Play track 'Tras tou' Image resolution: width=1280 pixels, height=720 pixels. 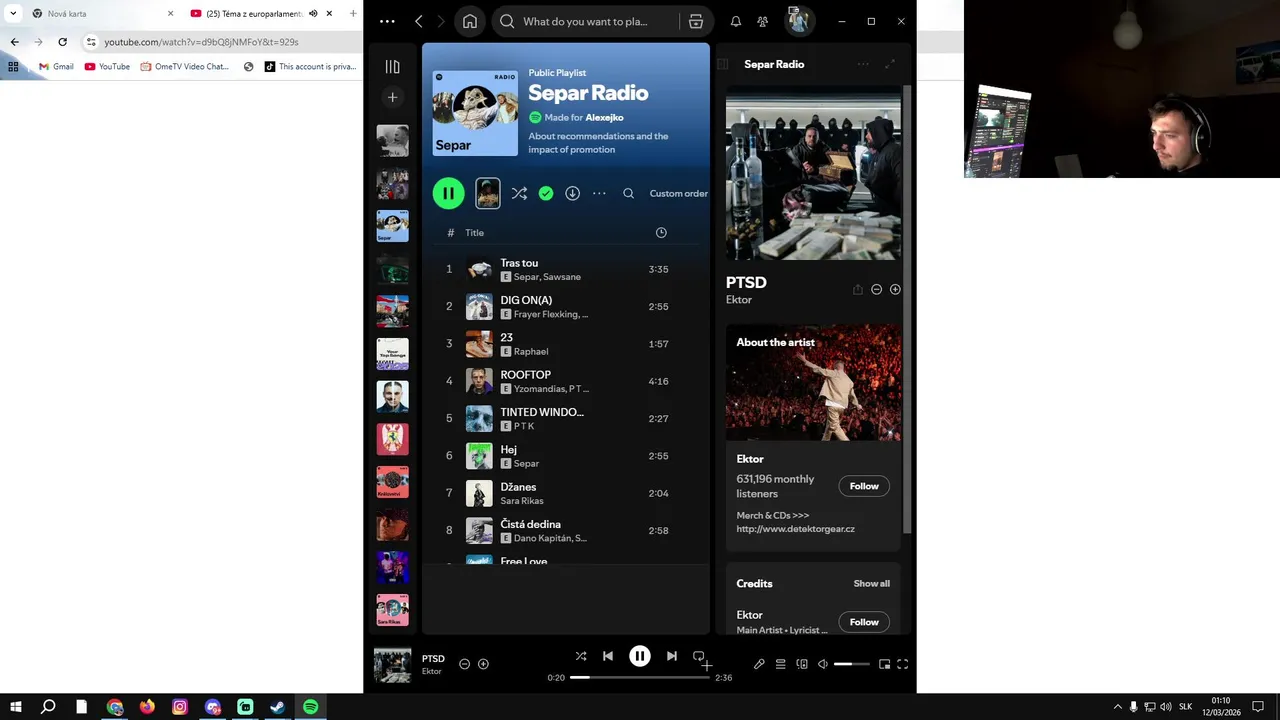tap(566, 269)
